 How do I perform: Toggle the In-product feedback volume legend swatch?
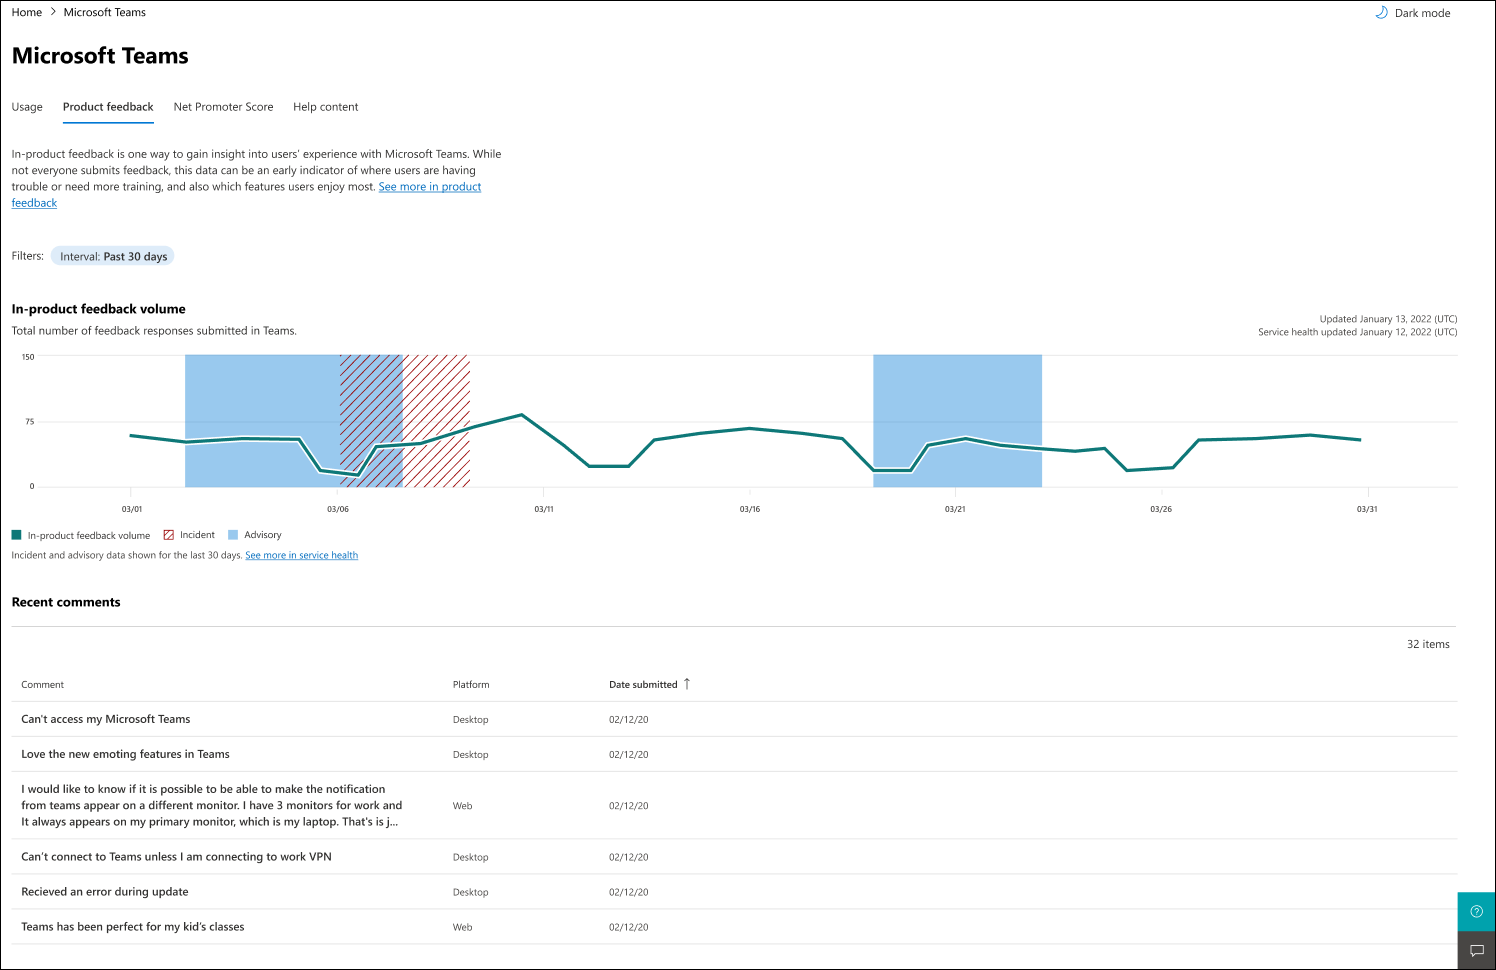coord(16,535)
